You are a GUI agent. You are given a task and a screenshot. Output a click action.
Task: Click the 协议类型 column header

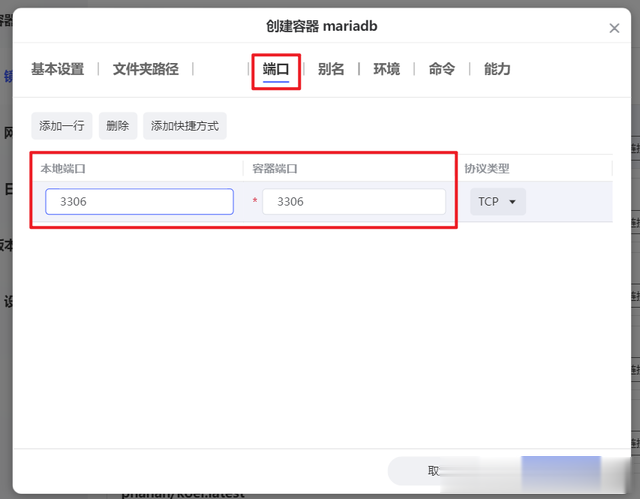coord(487,169)
